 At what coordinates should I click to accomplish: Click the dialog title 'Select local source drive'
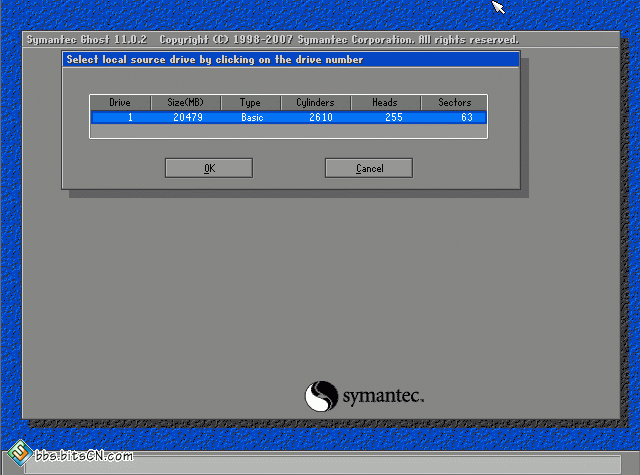(x=215, y=60)
